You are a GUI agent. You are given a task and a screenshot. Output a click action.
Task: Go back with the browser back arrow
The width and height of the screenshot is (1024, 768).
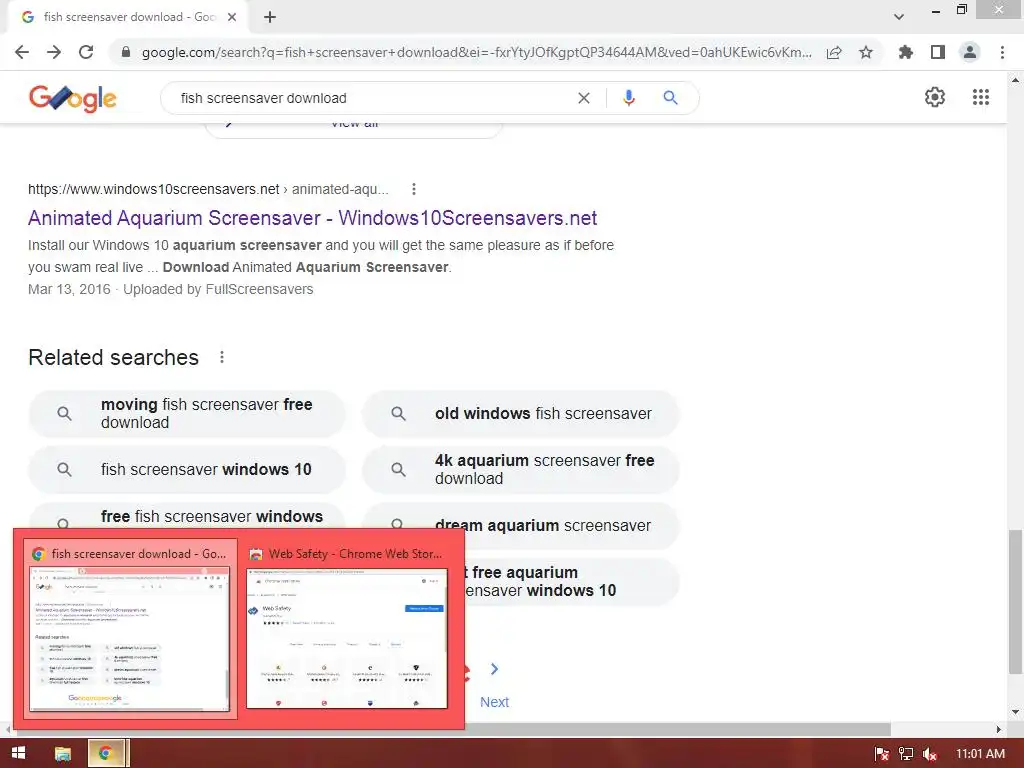(x=22, y=52)
